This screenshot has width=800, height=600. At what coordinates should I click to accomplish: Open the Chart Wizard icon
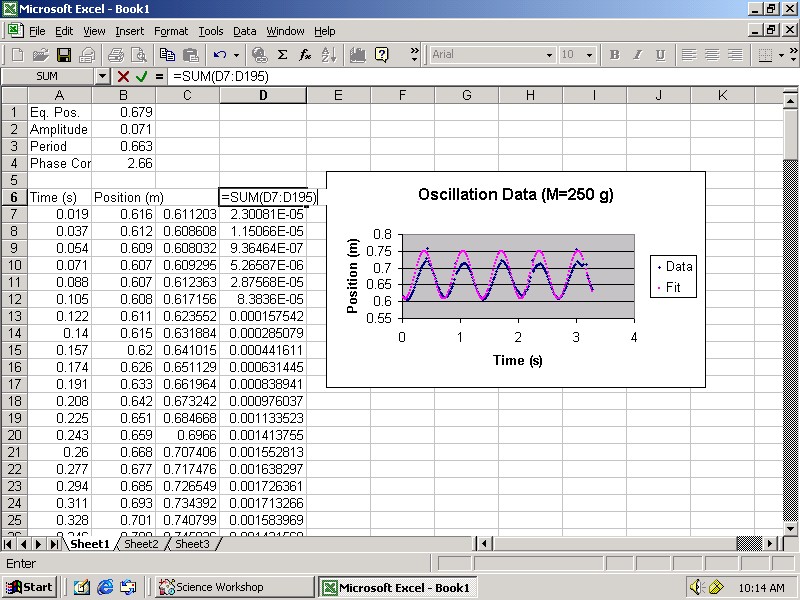pyautogui.click(x=357, y=55)
